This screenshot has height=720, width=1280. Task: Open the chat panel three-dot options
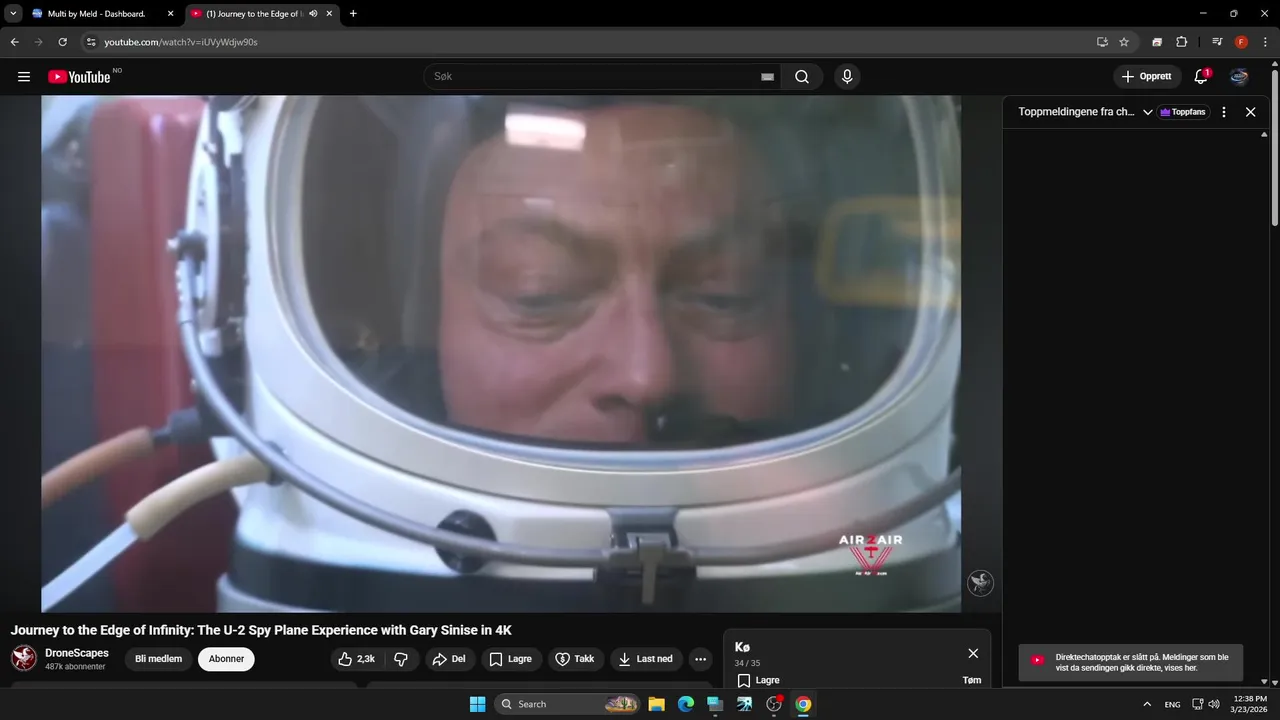pos(1224,112)
